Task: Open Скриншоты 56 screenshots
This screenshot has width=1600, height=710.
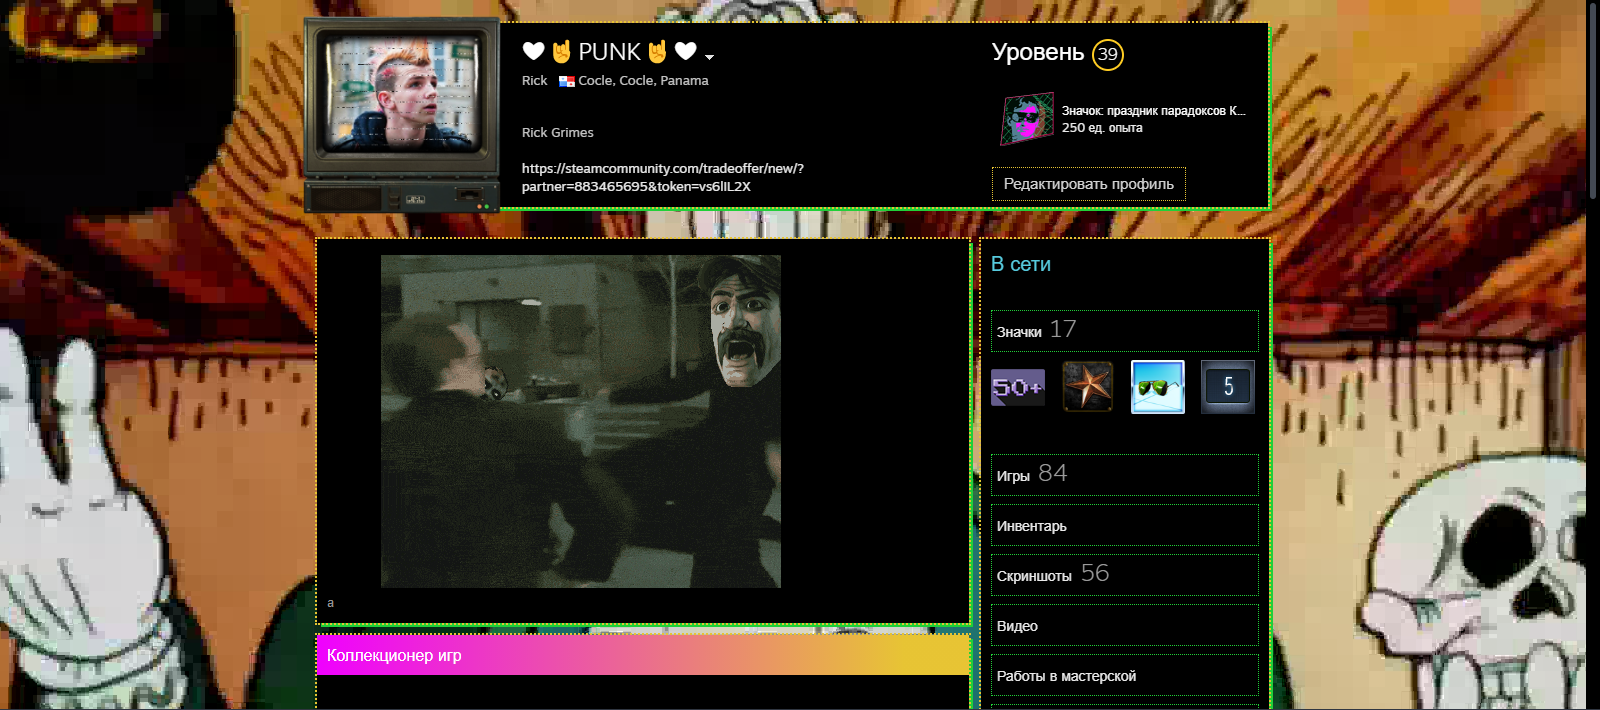Action: pos(1124,575)
